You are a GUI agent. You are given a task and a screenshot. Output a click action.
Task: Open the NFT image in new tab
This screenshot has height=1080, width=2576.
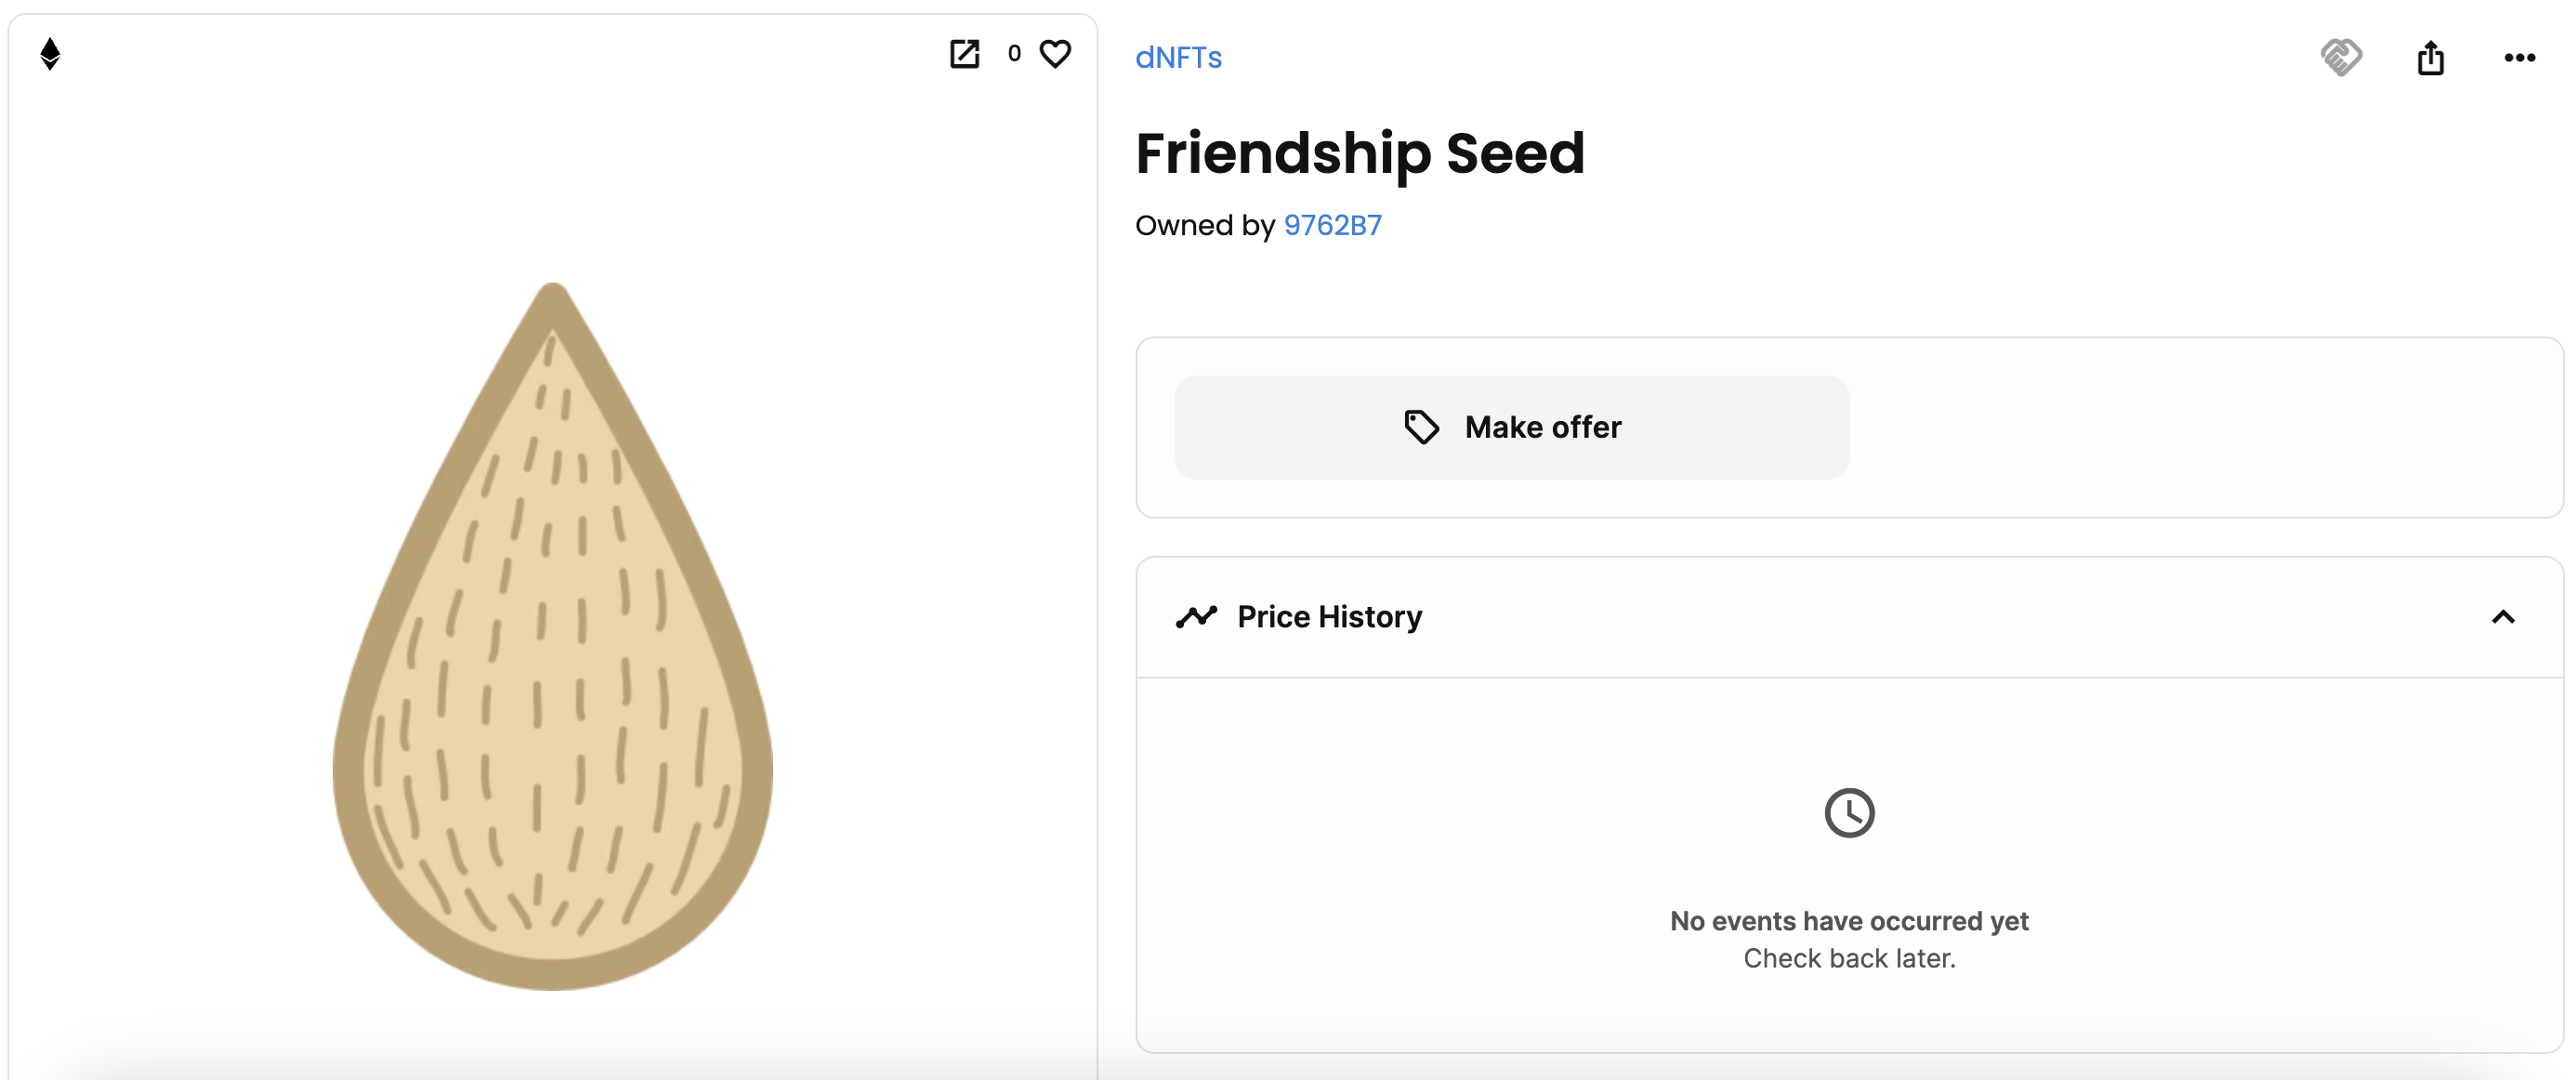pos(964,54)
